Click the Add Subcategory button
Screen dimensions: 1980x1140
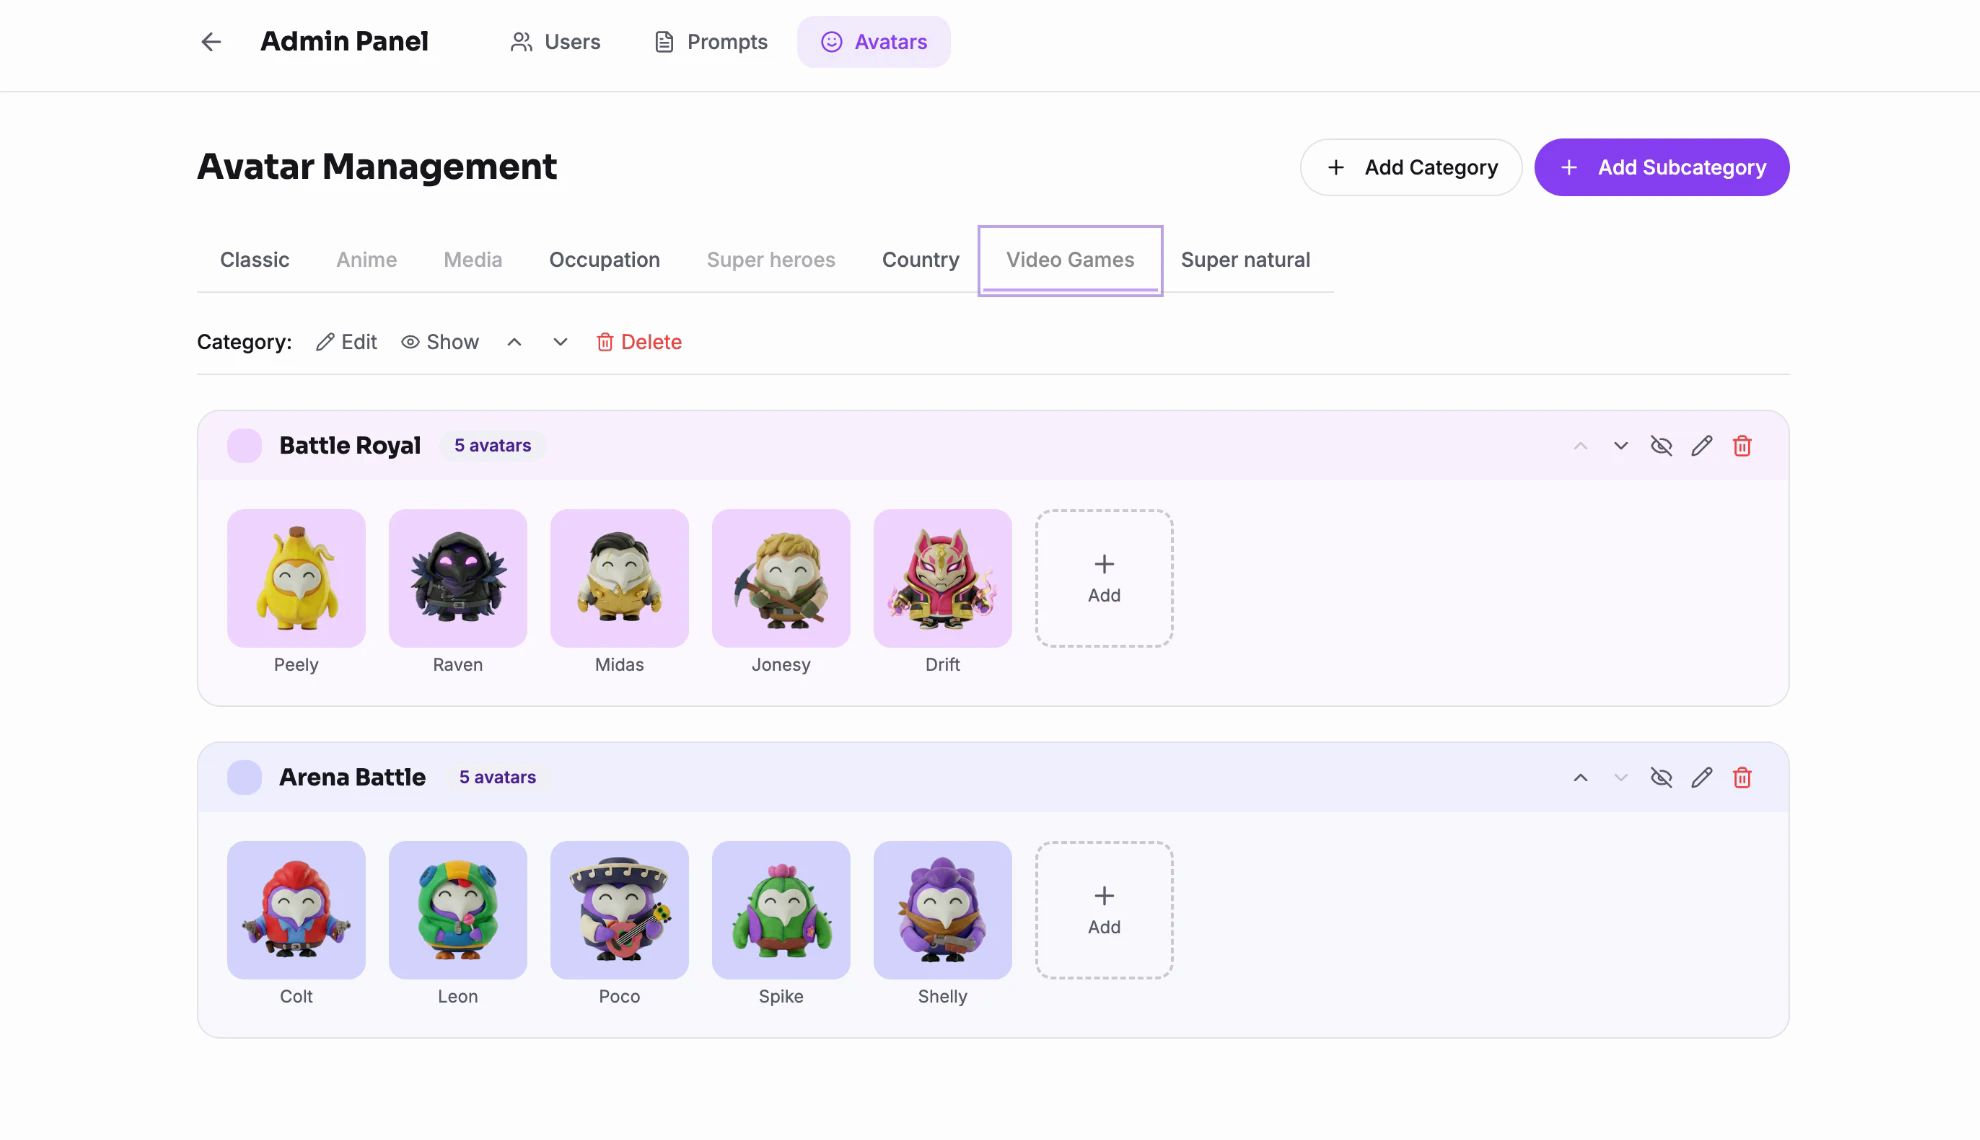(x=1662, y=167)
